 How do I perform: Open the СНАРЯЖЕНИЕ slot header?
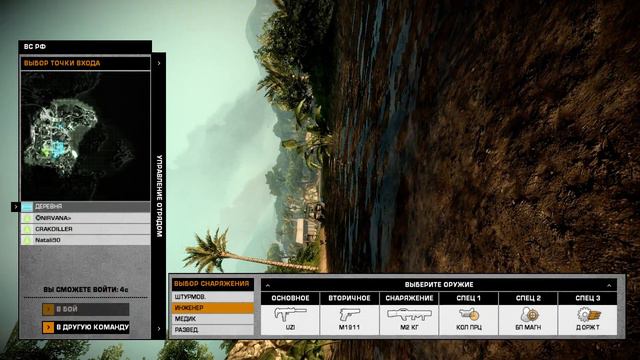tap(409, 298)
